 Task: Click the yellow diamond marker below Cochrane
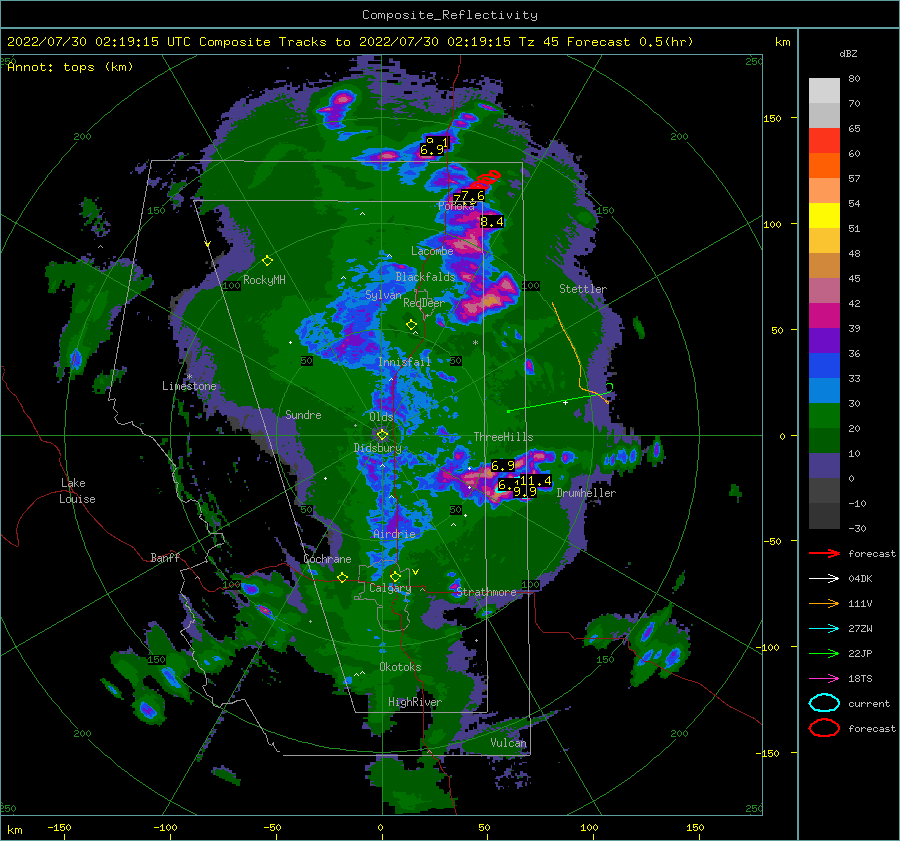(342, 577)
